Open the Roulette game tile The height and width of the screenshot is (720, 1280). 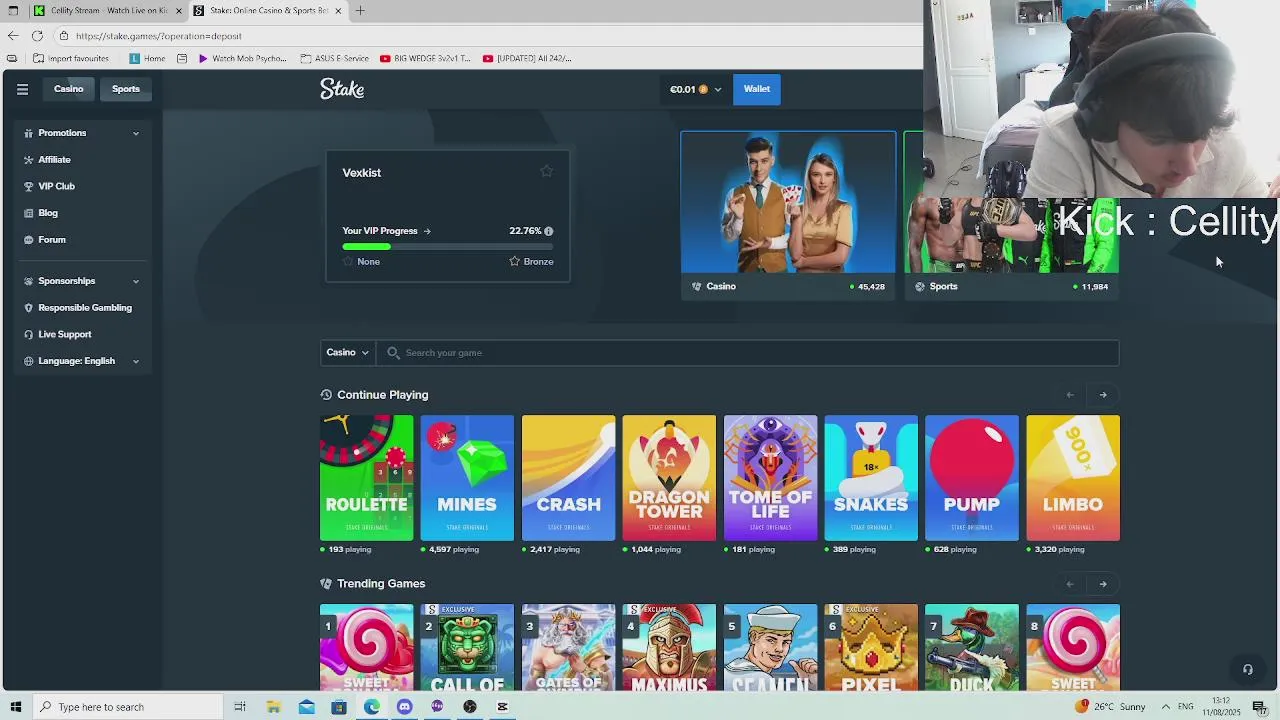click(367, 478)
